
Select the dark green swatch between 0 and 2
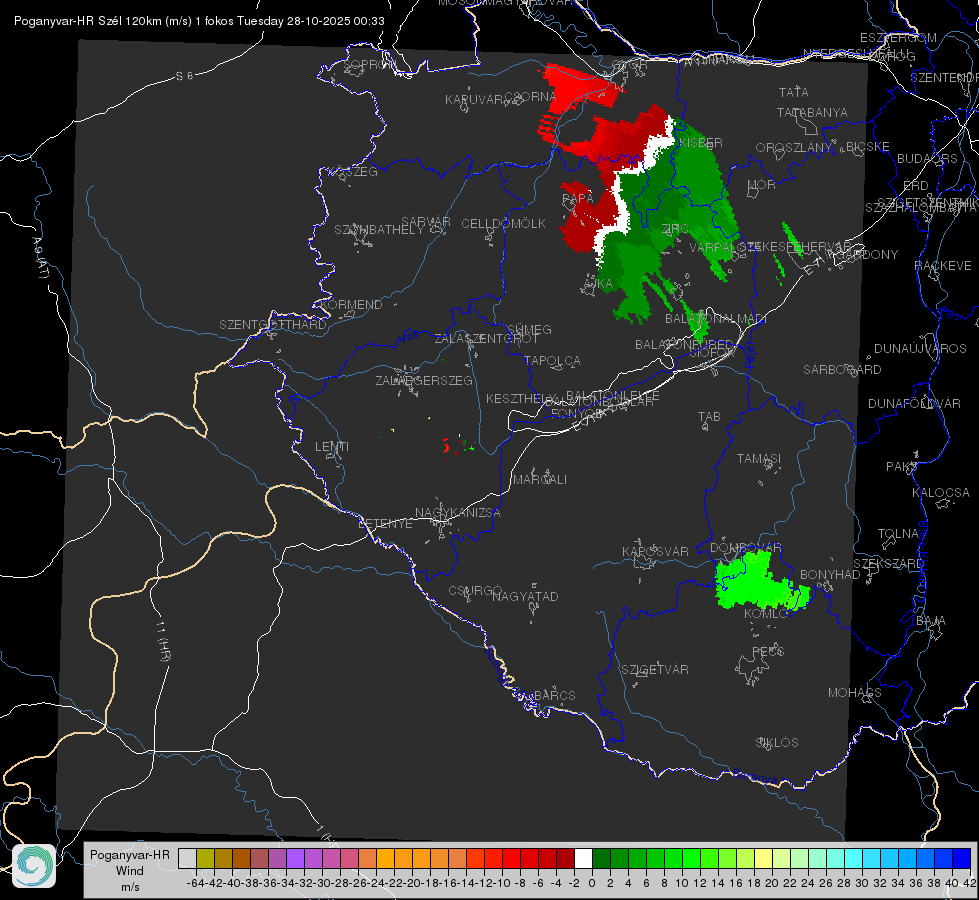pyautogui.click(x=601, y=859)
